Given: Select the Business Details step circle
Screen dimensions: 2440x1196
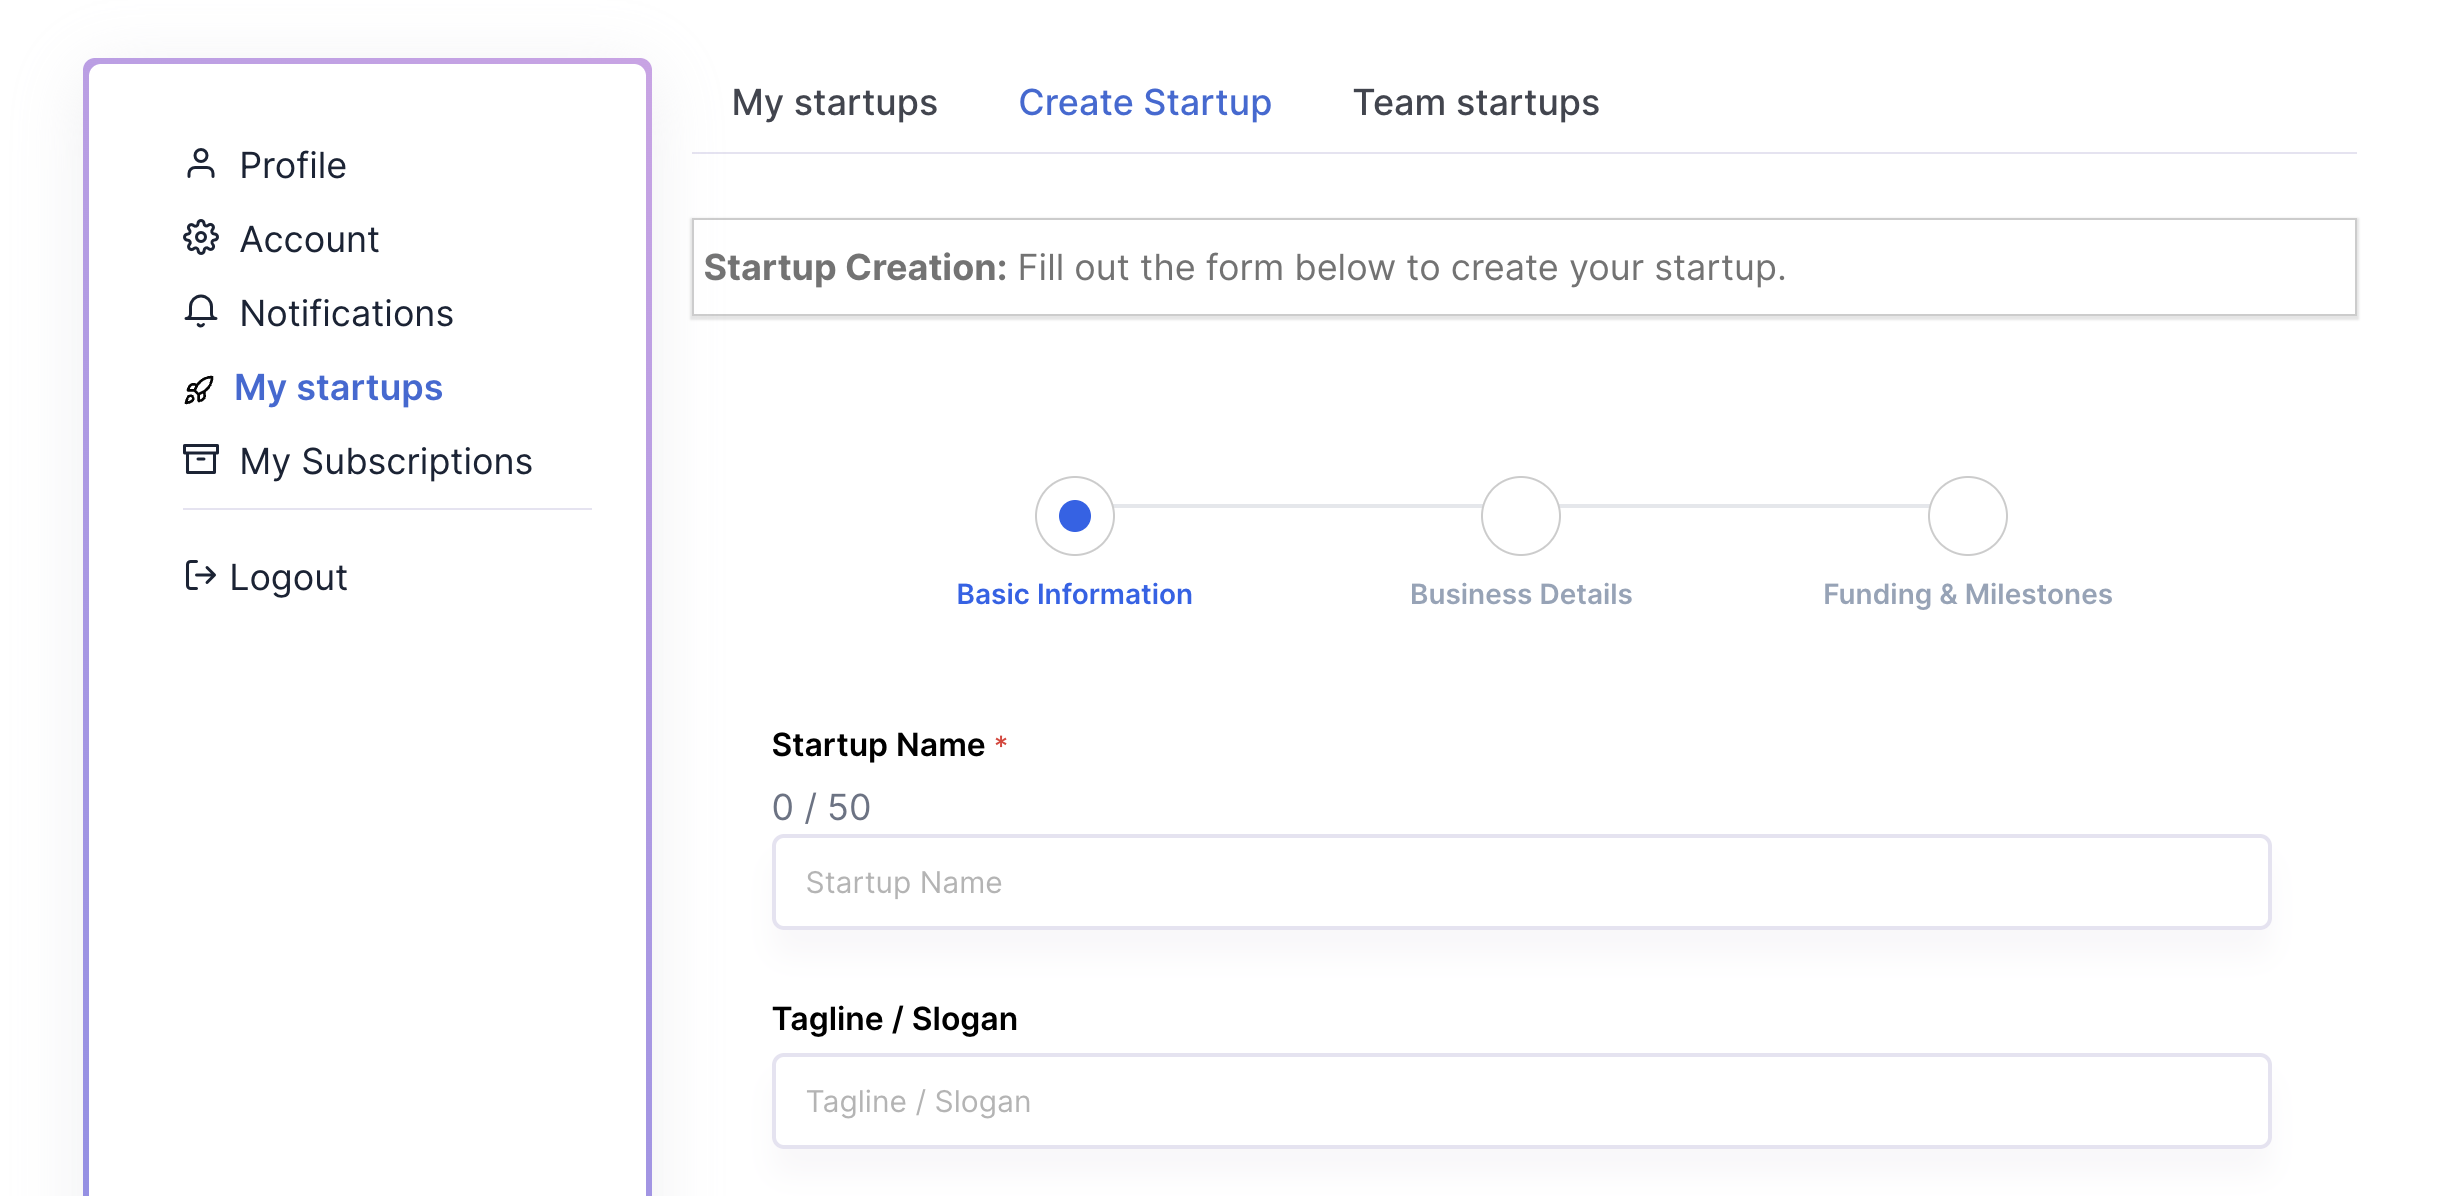Looking at the screenshot, I should [1521, 516].
